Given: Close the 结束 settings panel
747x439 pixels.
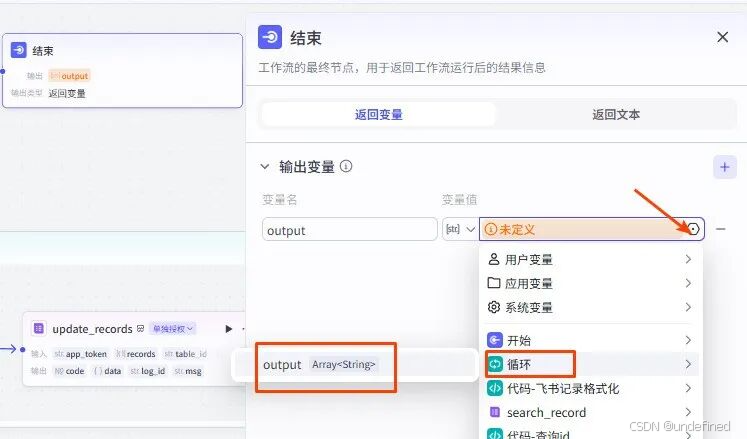Looking at the screenshot, I should point(722,37).
